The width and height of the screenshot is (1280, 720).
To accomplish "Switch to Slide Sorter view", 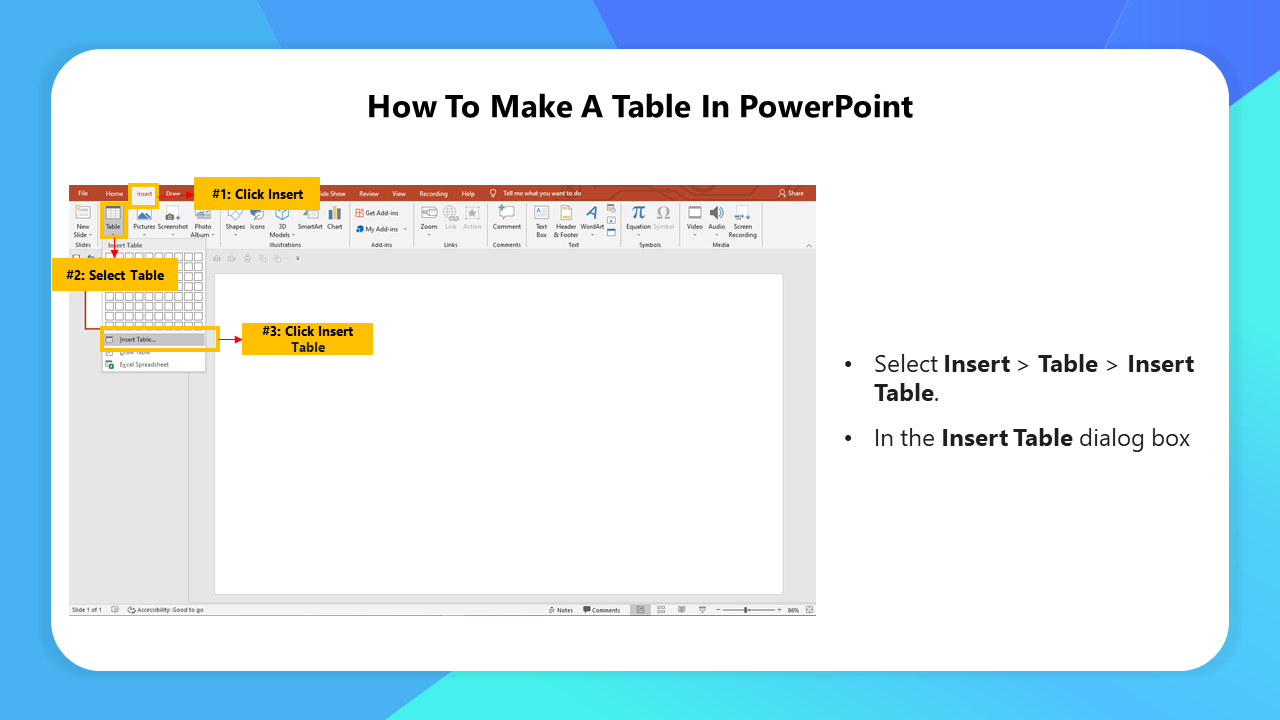I will pyautogui.click(x=661, y=610).
